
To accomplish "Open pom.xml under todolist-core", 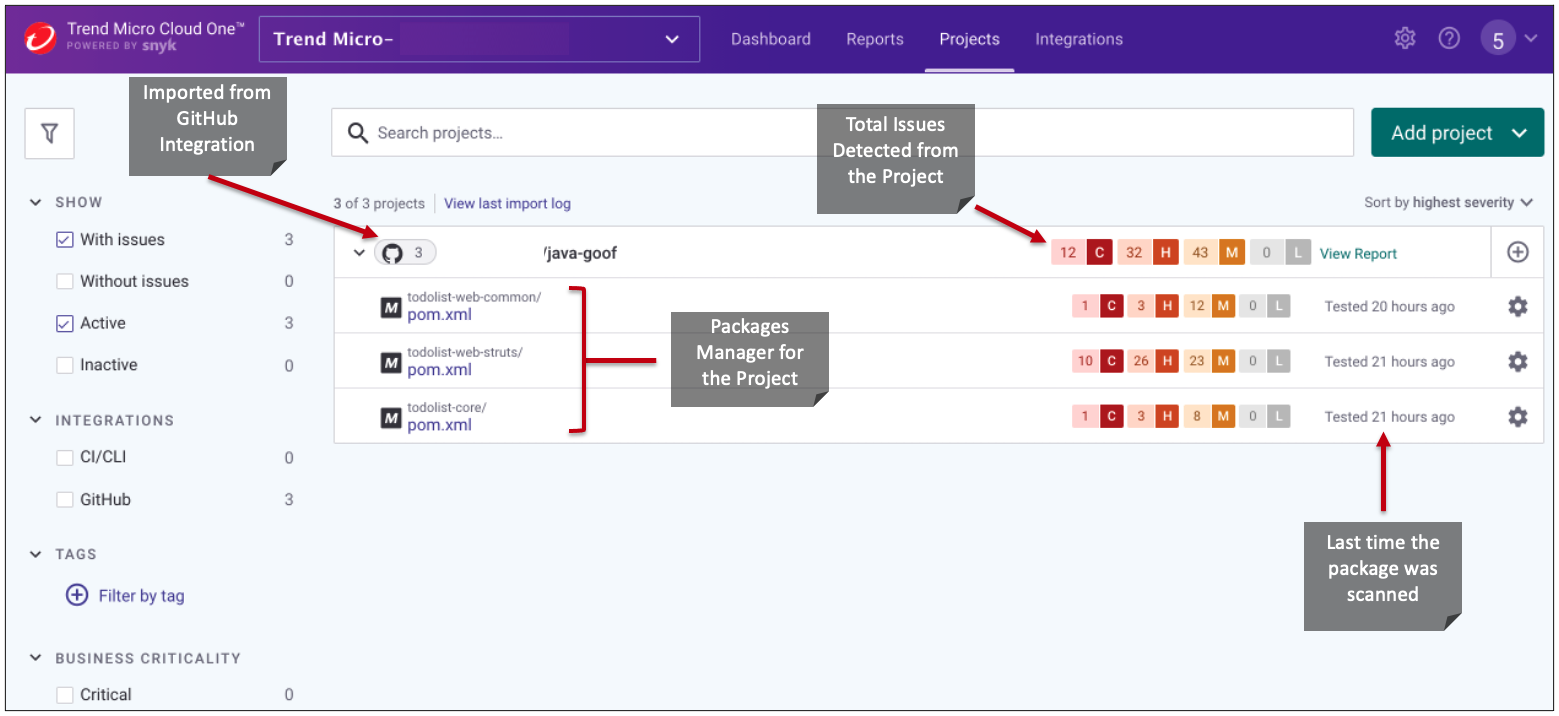I will pyautogui.click(x=440, y=425).
